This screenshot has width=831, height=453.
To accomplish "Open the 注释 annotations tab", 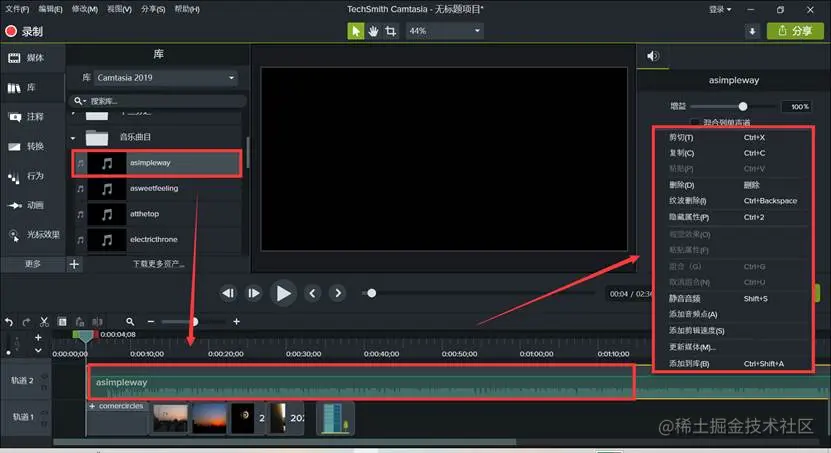I will (32, 117).
